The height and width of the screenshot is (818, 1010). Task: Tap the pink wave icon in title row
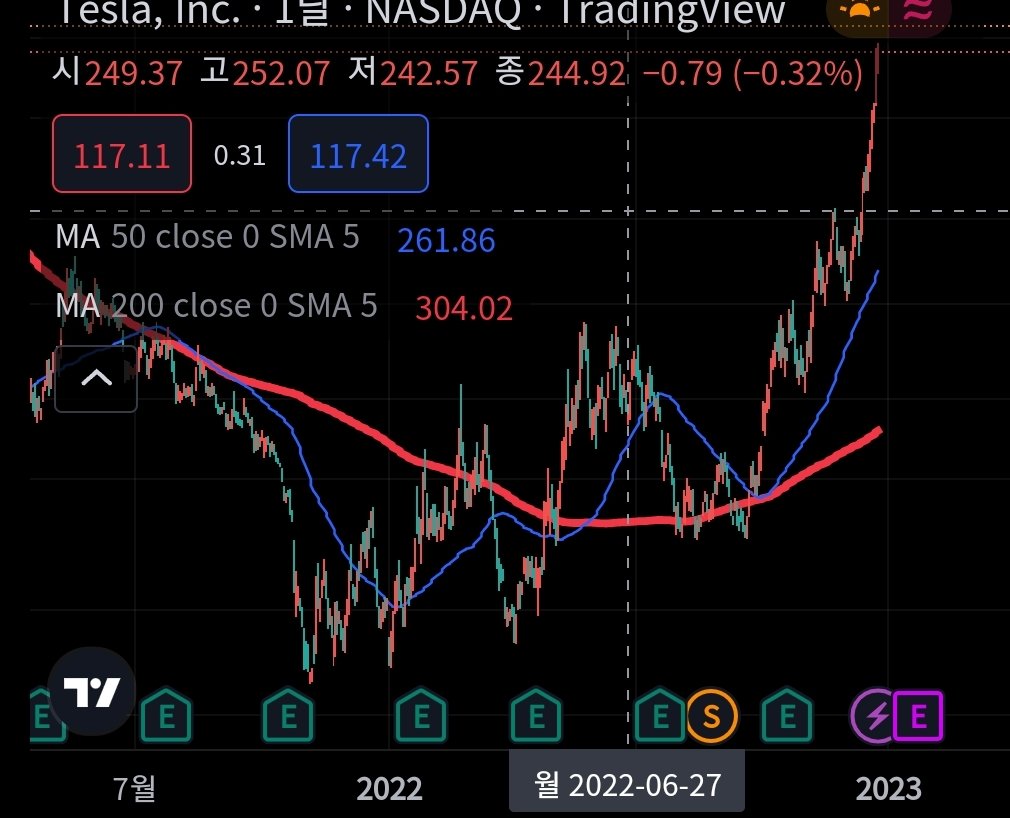click(920, 12)
